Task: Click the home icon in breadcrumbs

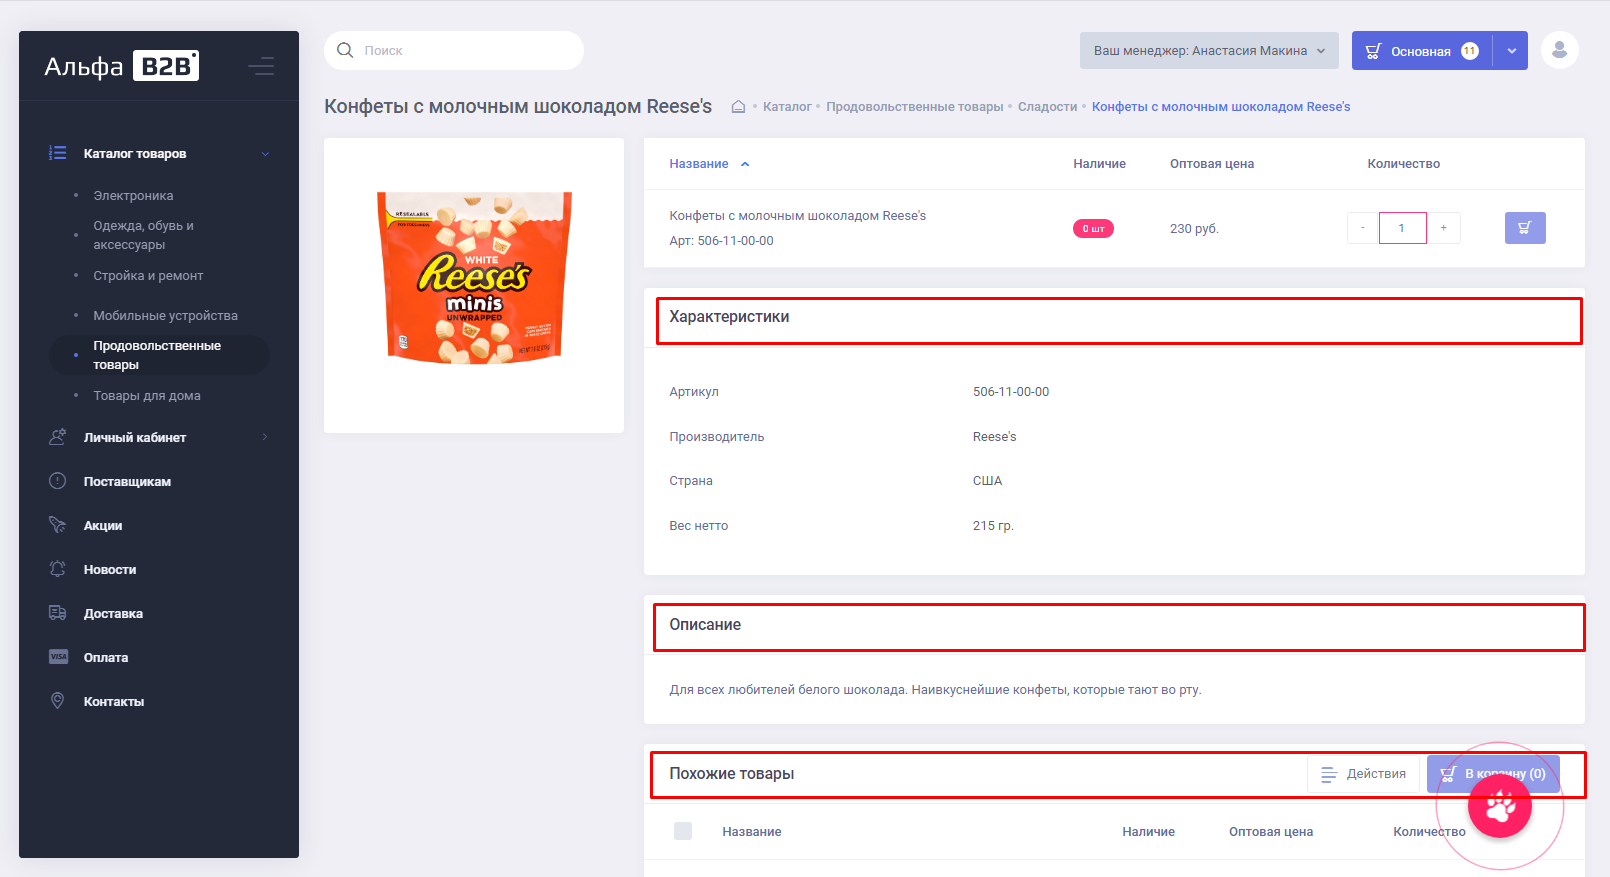Action: 738,107
